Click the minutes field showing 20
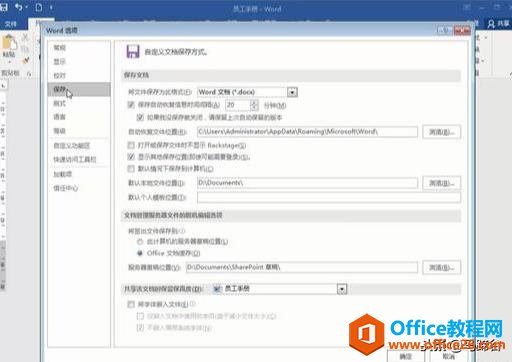The height and width of the screenshot is (362, 512). tap(237, 105)
